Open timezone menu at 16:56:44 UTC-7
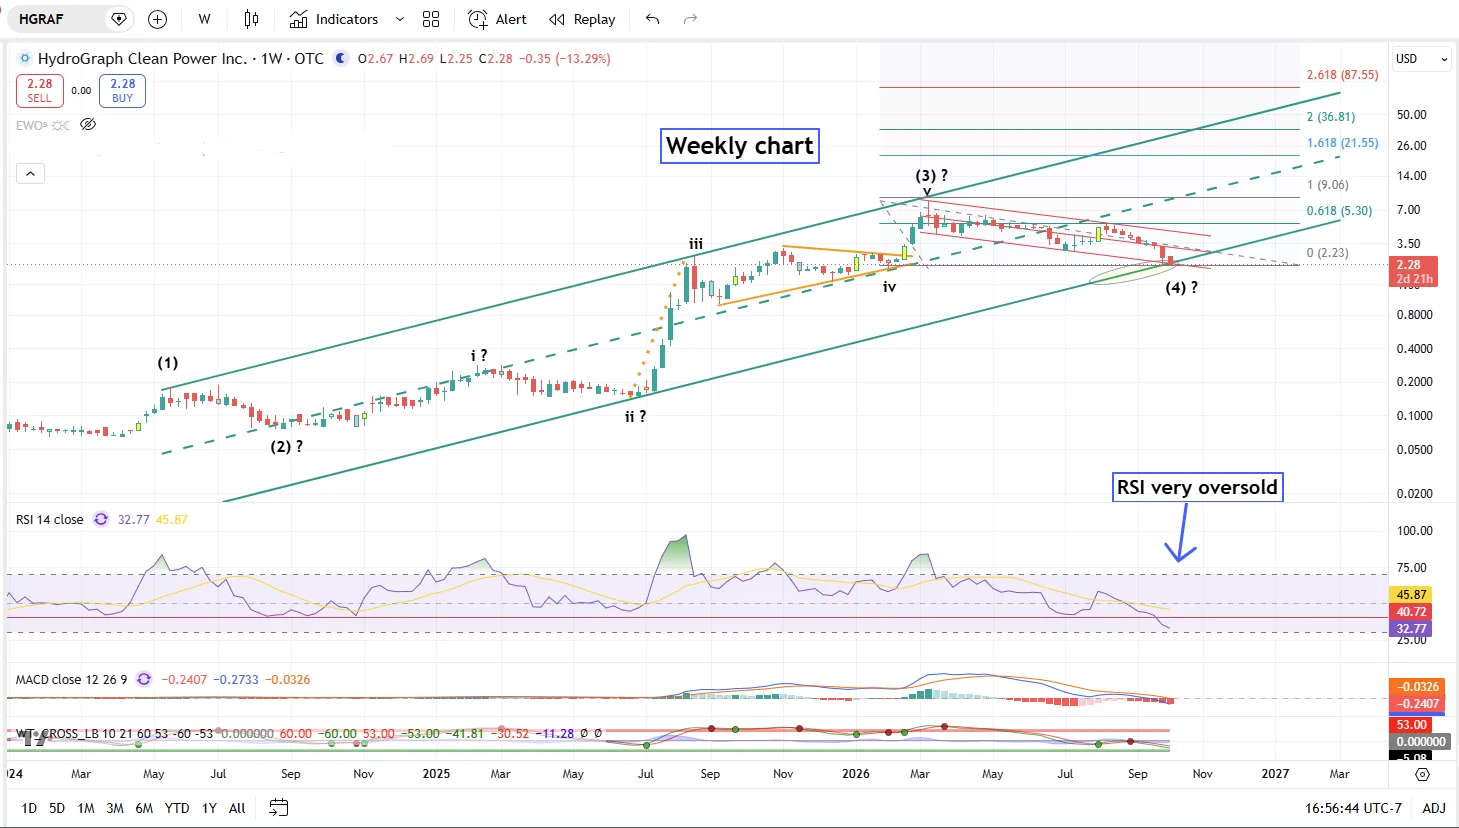This screenshot has width=1459, height=828. [x=1353, y=808]
